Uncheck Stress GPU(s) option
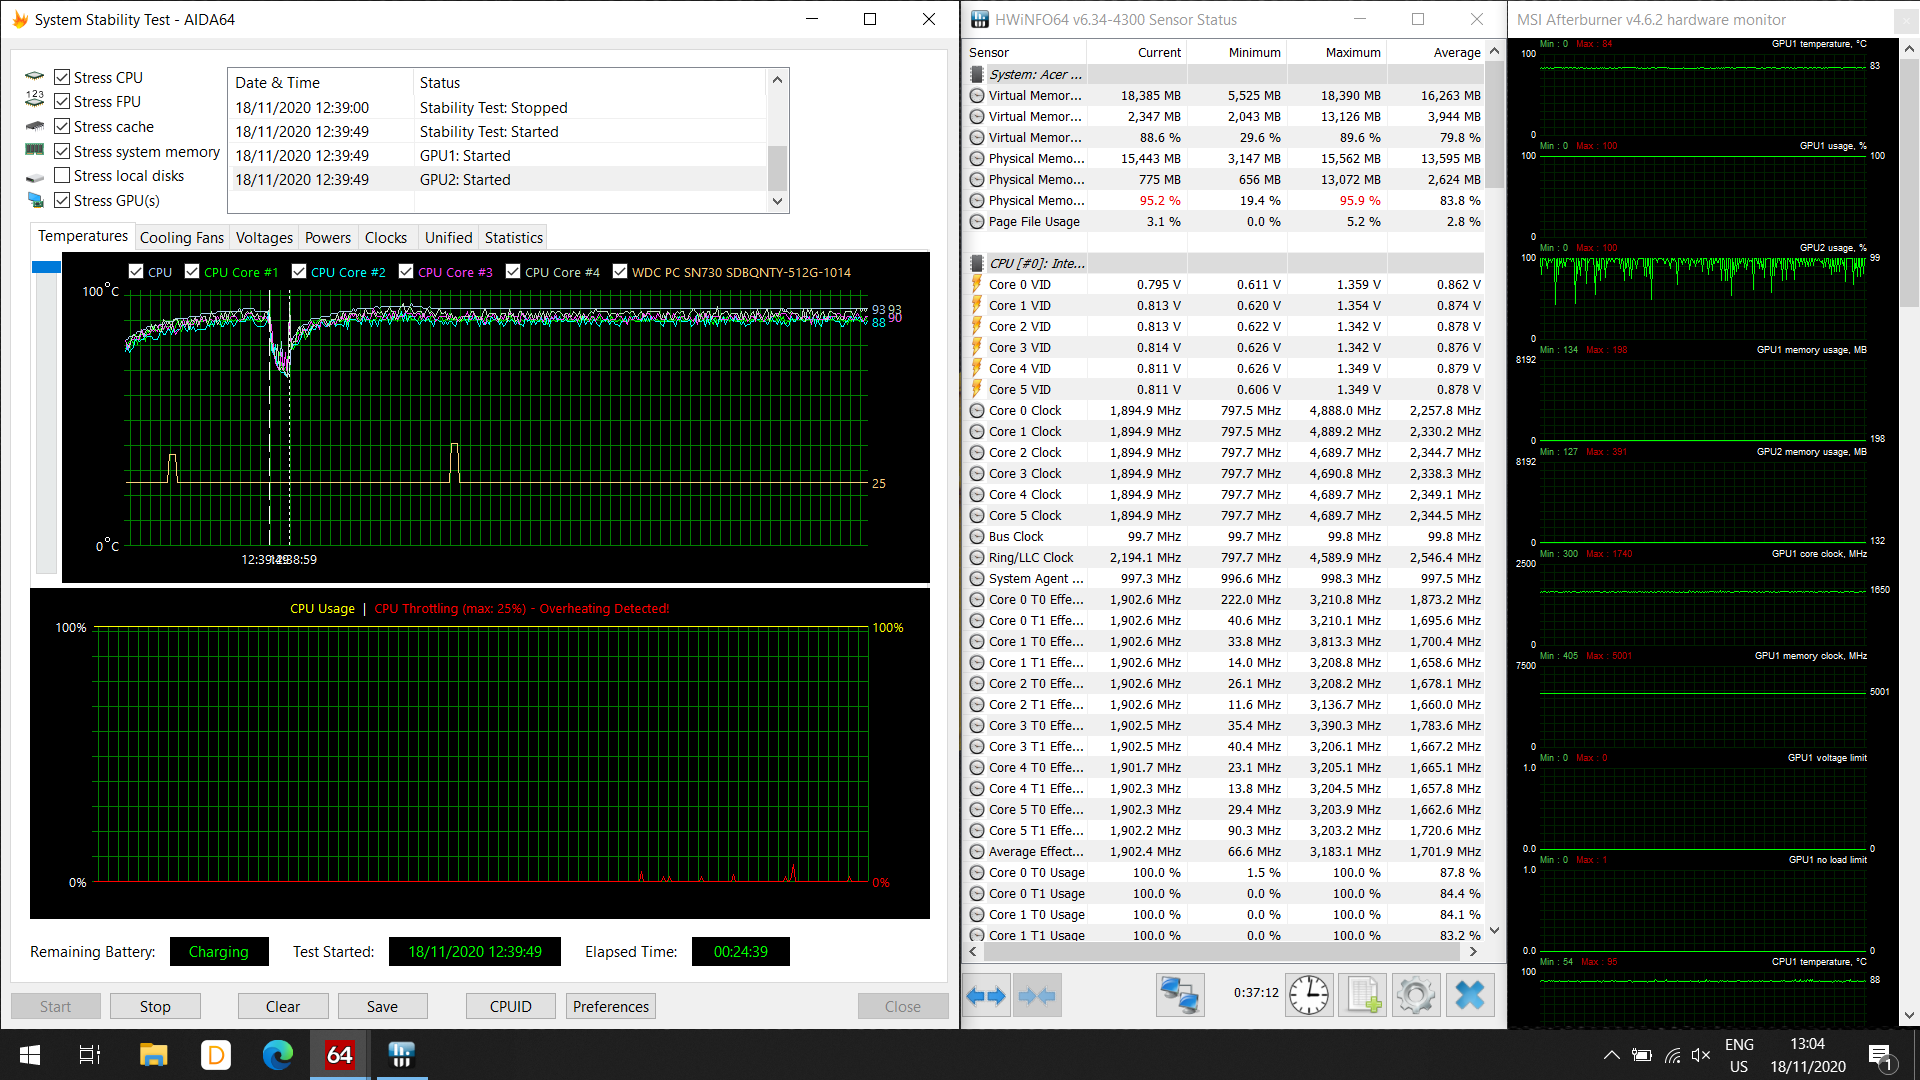 click(62, 201)
